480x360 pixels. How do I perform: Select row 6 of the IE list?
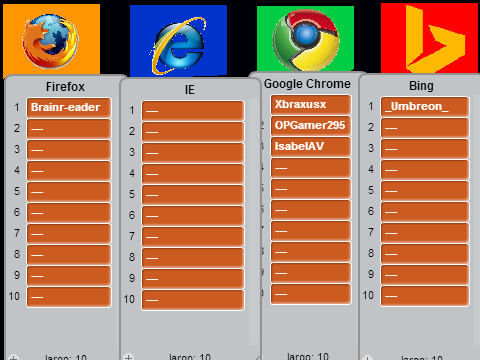coord(193,215)
